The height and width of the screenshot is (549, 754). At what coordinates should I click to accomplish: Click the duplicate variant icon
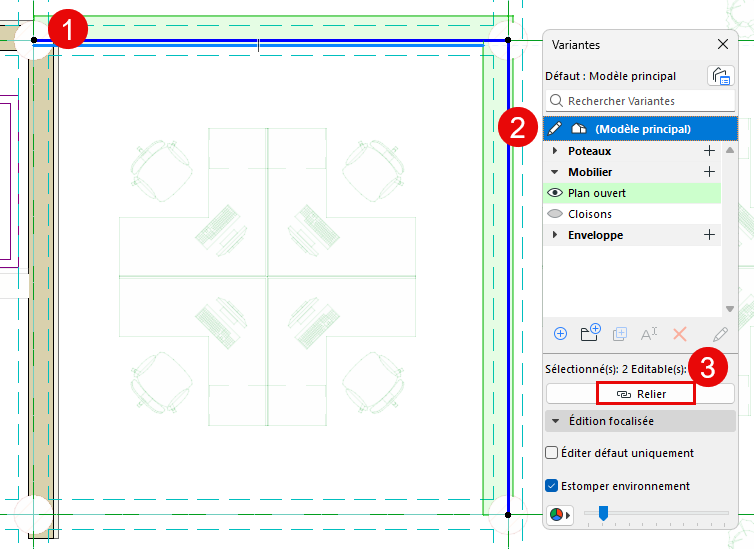point(620,334)
